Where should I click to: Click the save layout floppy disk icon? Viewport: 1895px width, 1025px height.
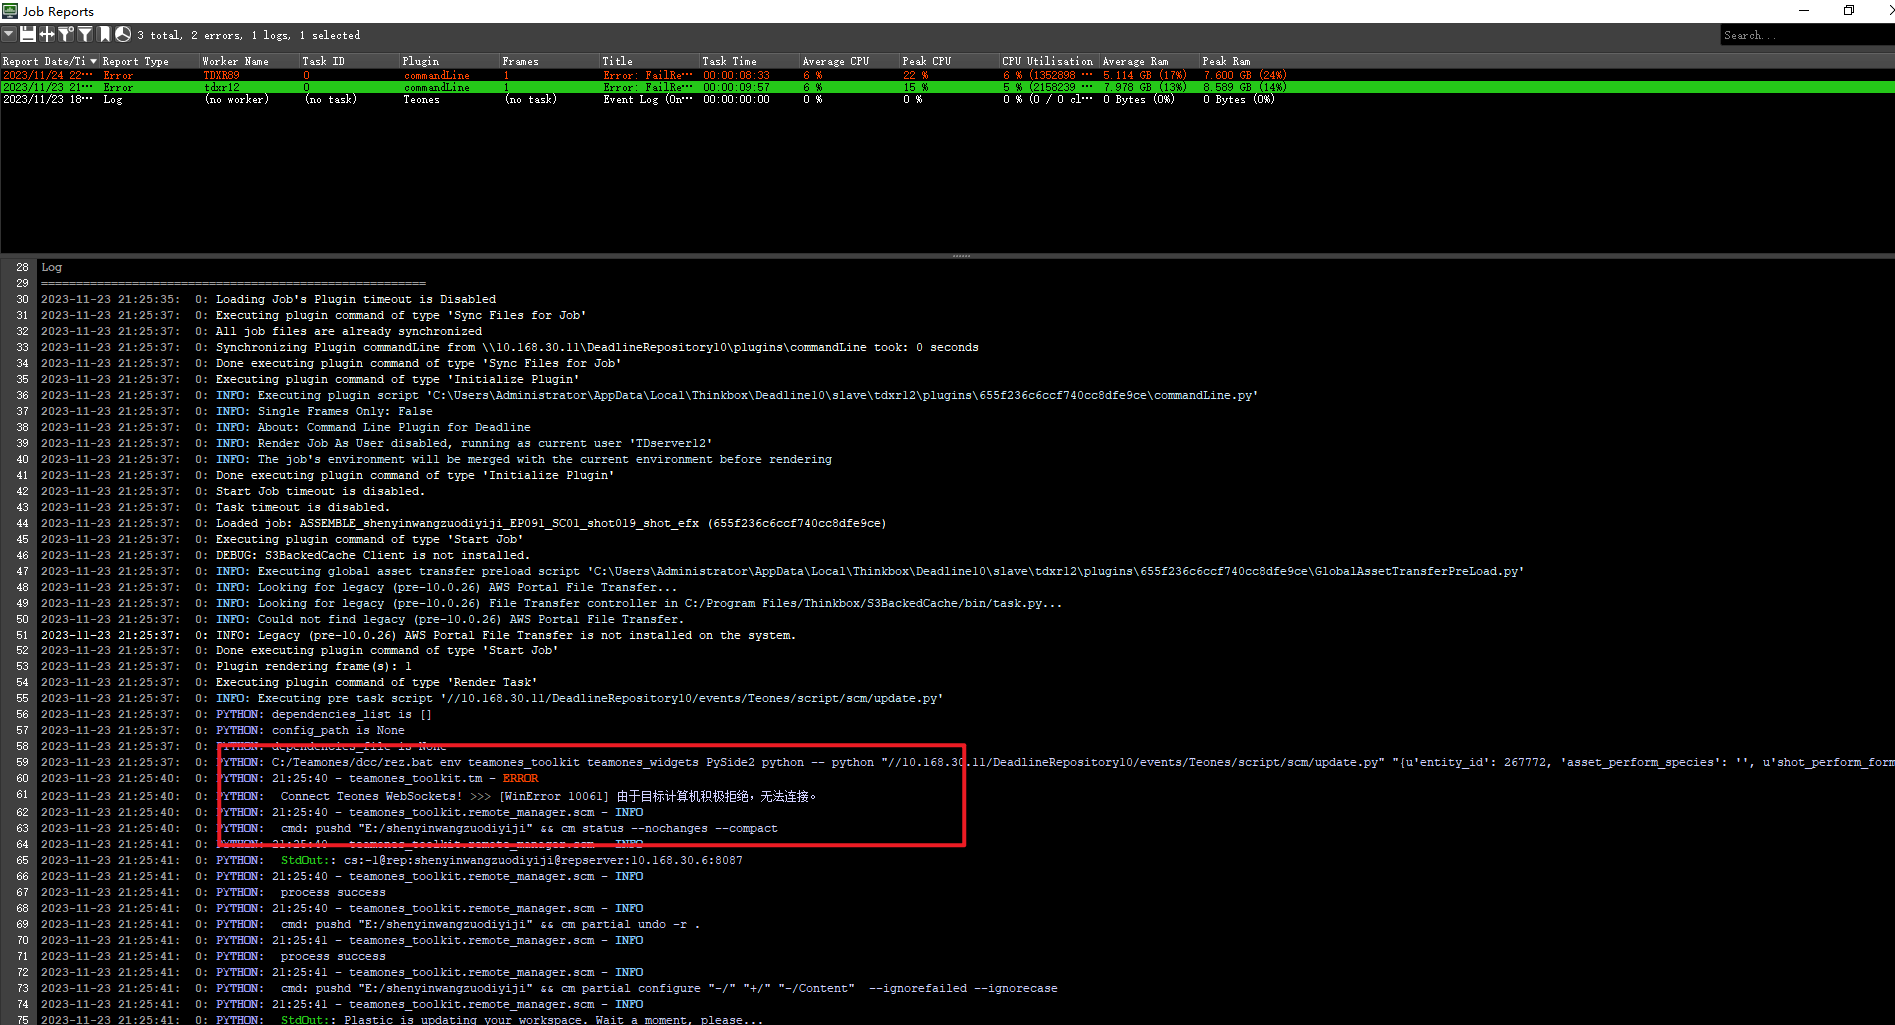coord(28,35)
